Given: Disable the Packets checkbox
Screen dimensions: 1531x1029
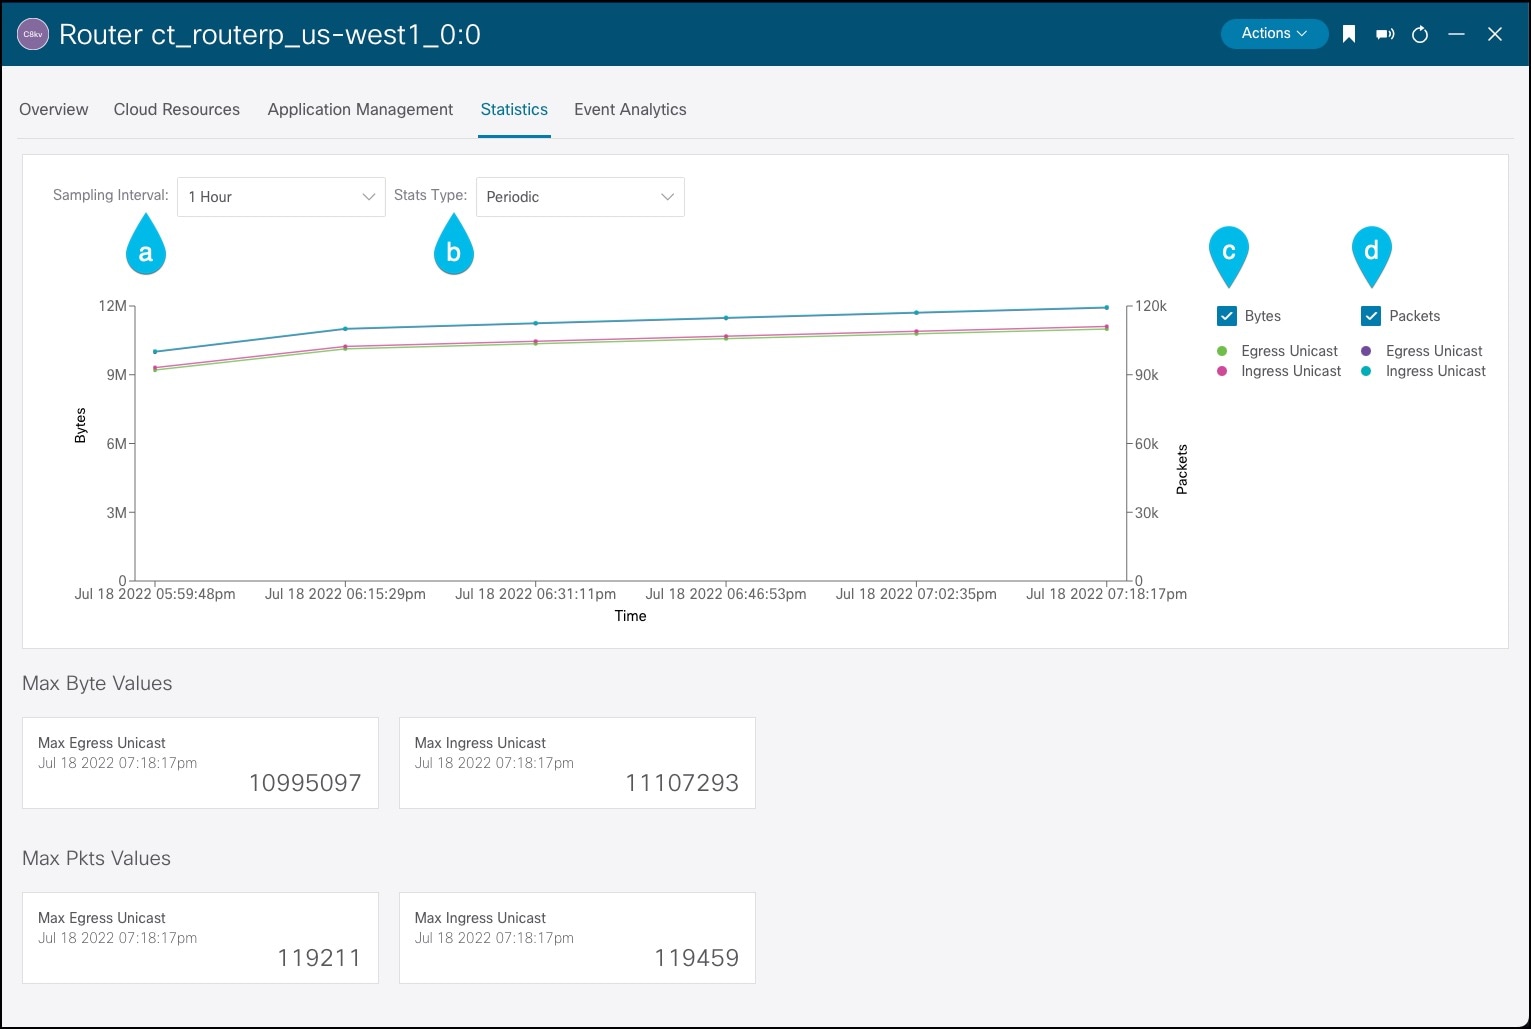Looking at the screenshot, I should [1370, 315].
